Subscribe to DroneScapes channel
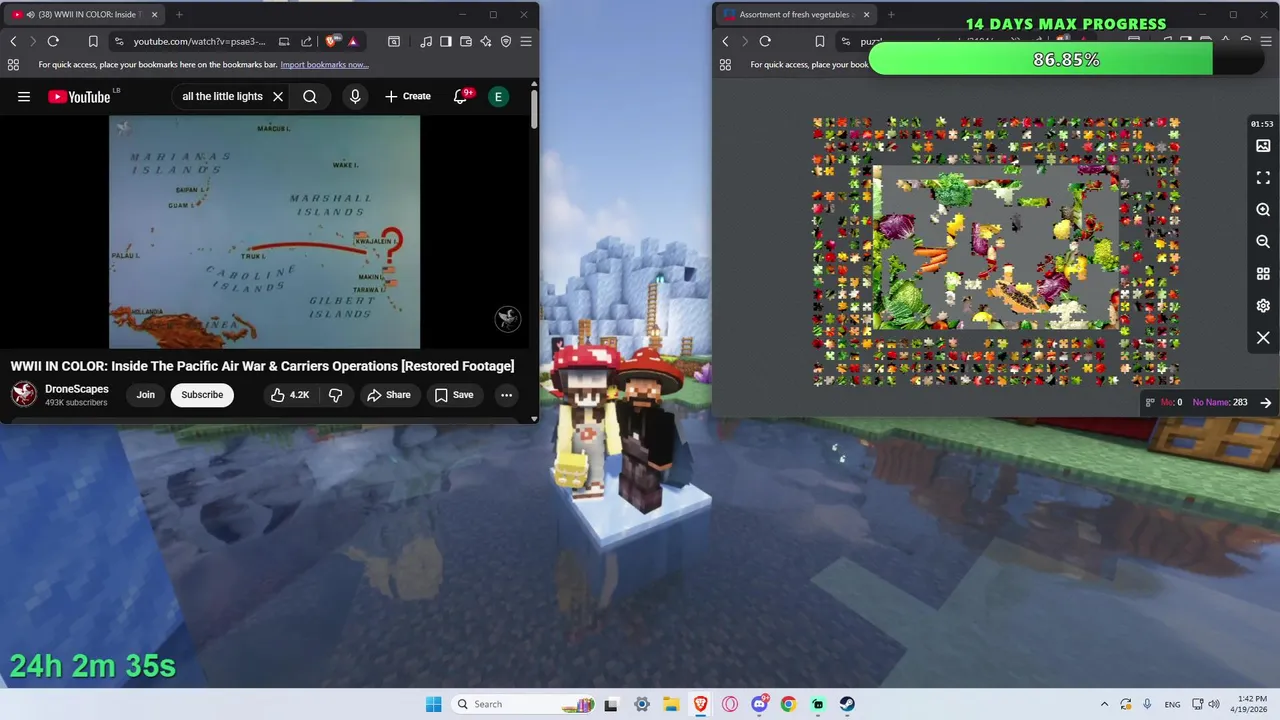The image size is (1280, 720). tap(202, 395)
